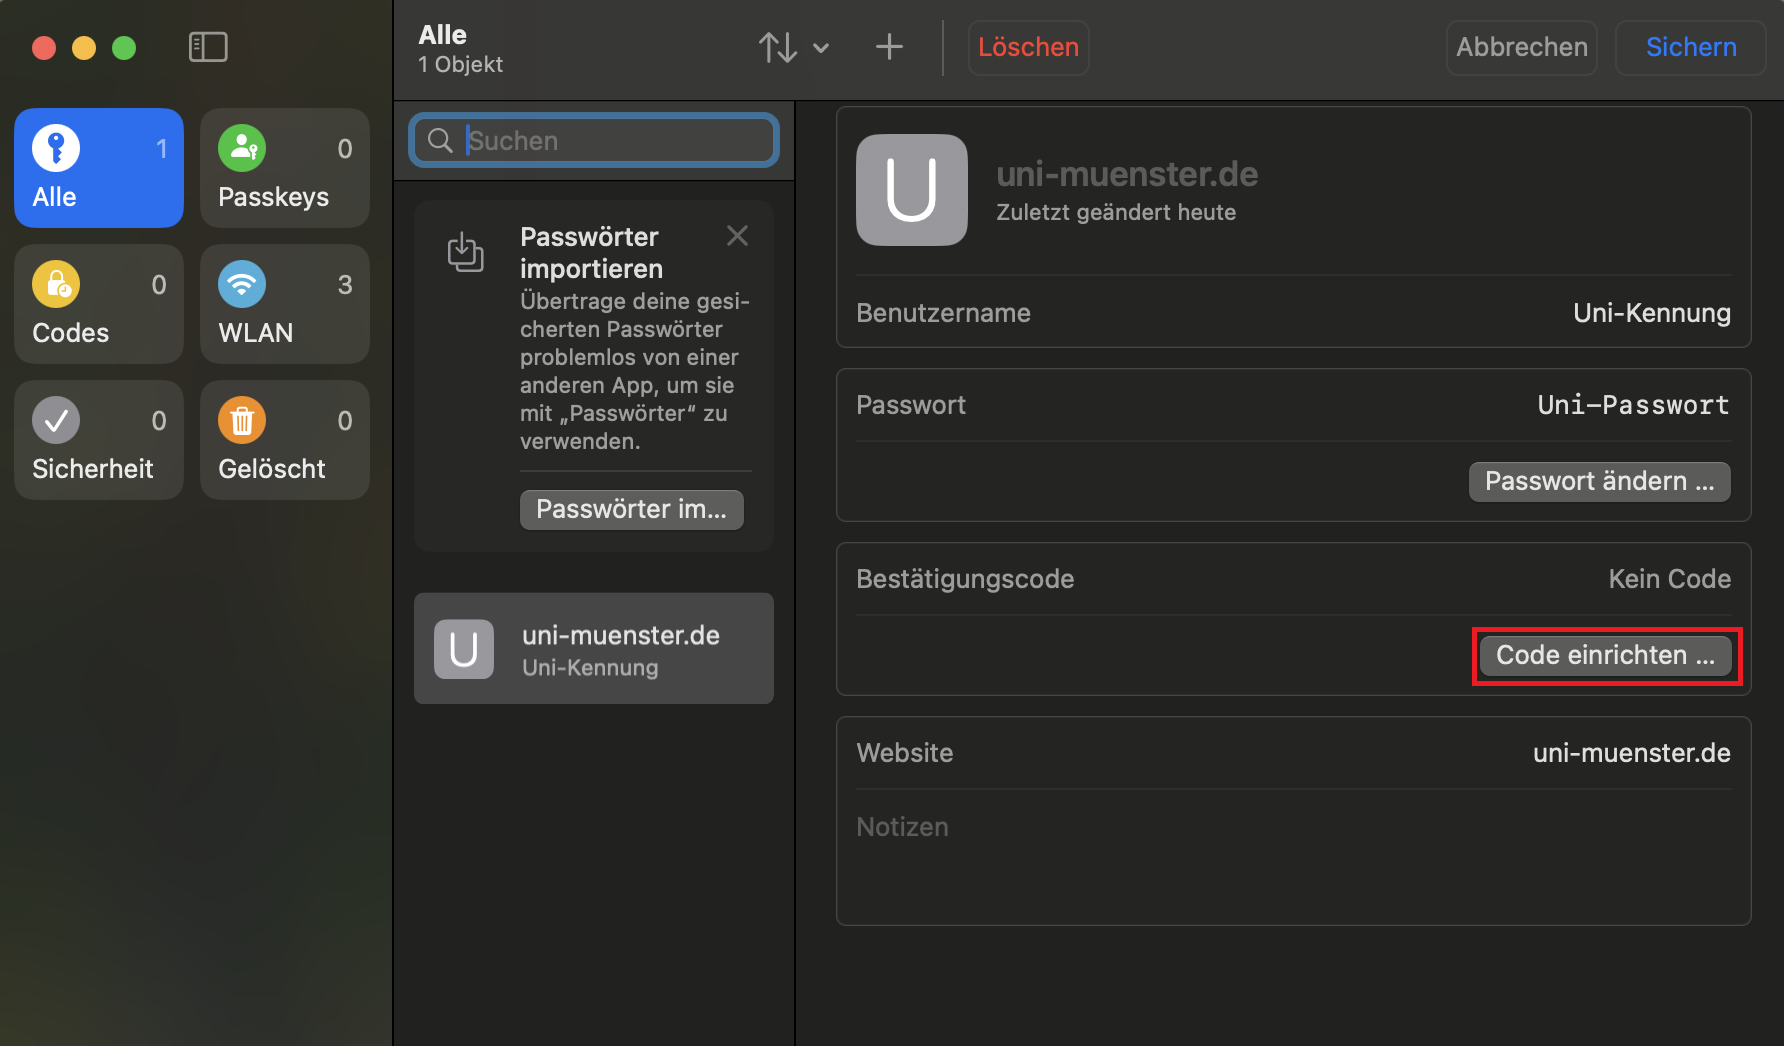
Task: Dismiss the Passwörter importieren banner
Action: point(737,236)
